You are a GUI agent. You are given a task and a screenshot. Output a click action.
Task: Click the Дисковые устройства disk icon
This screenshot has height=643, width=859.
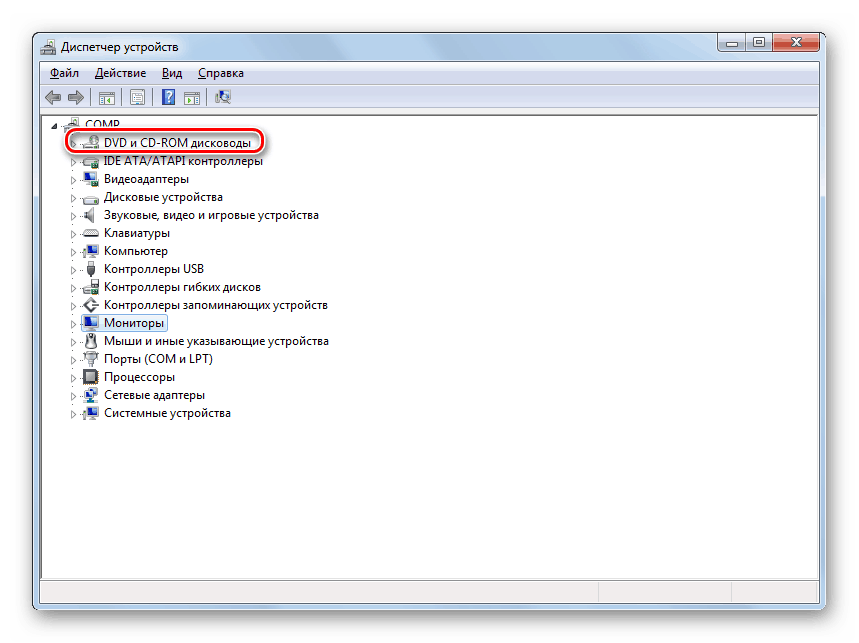(90, 198)
